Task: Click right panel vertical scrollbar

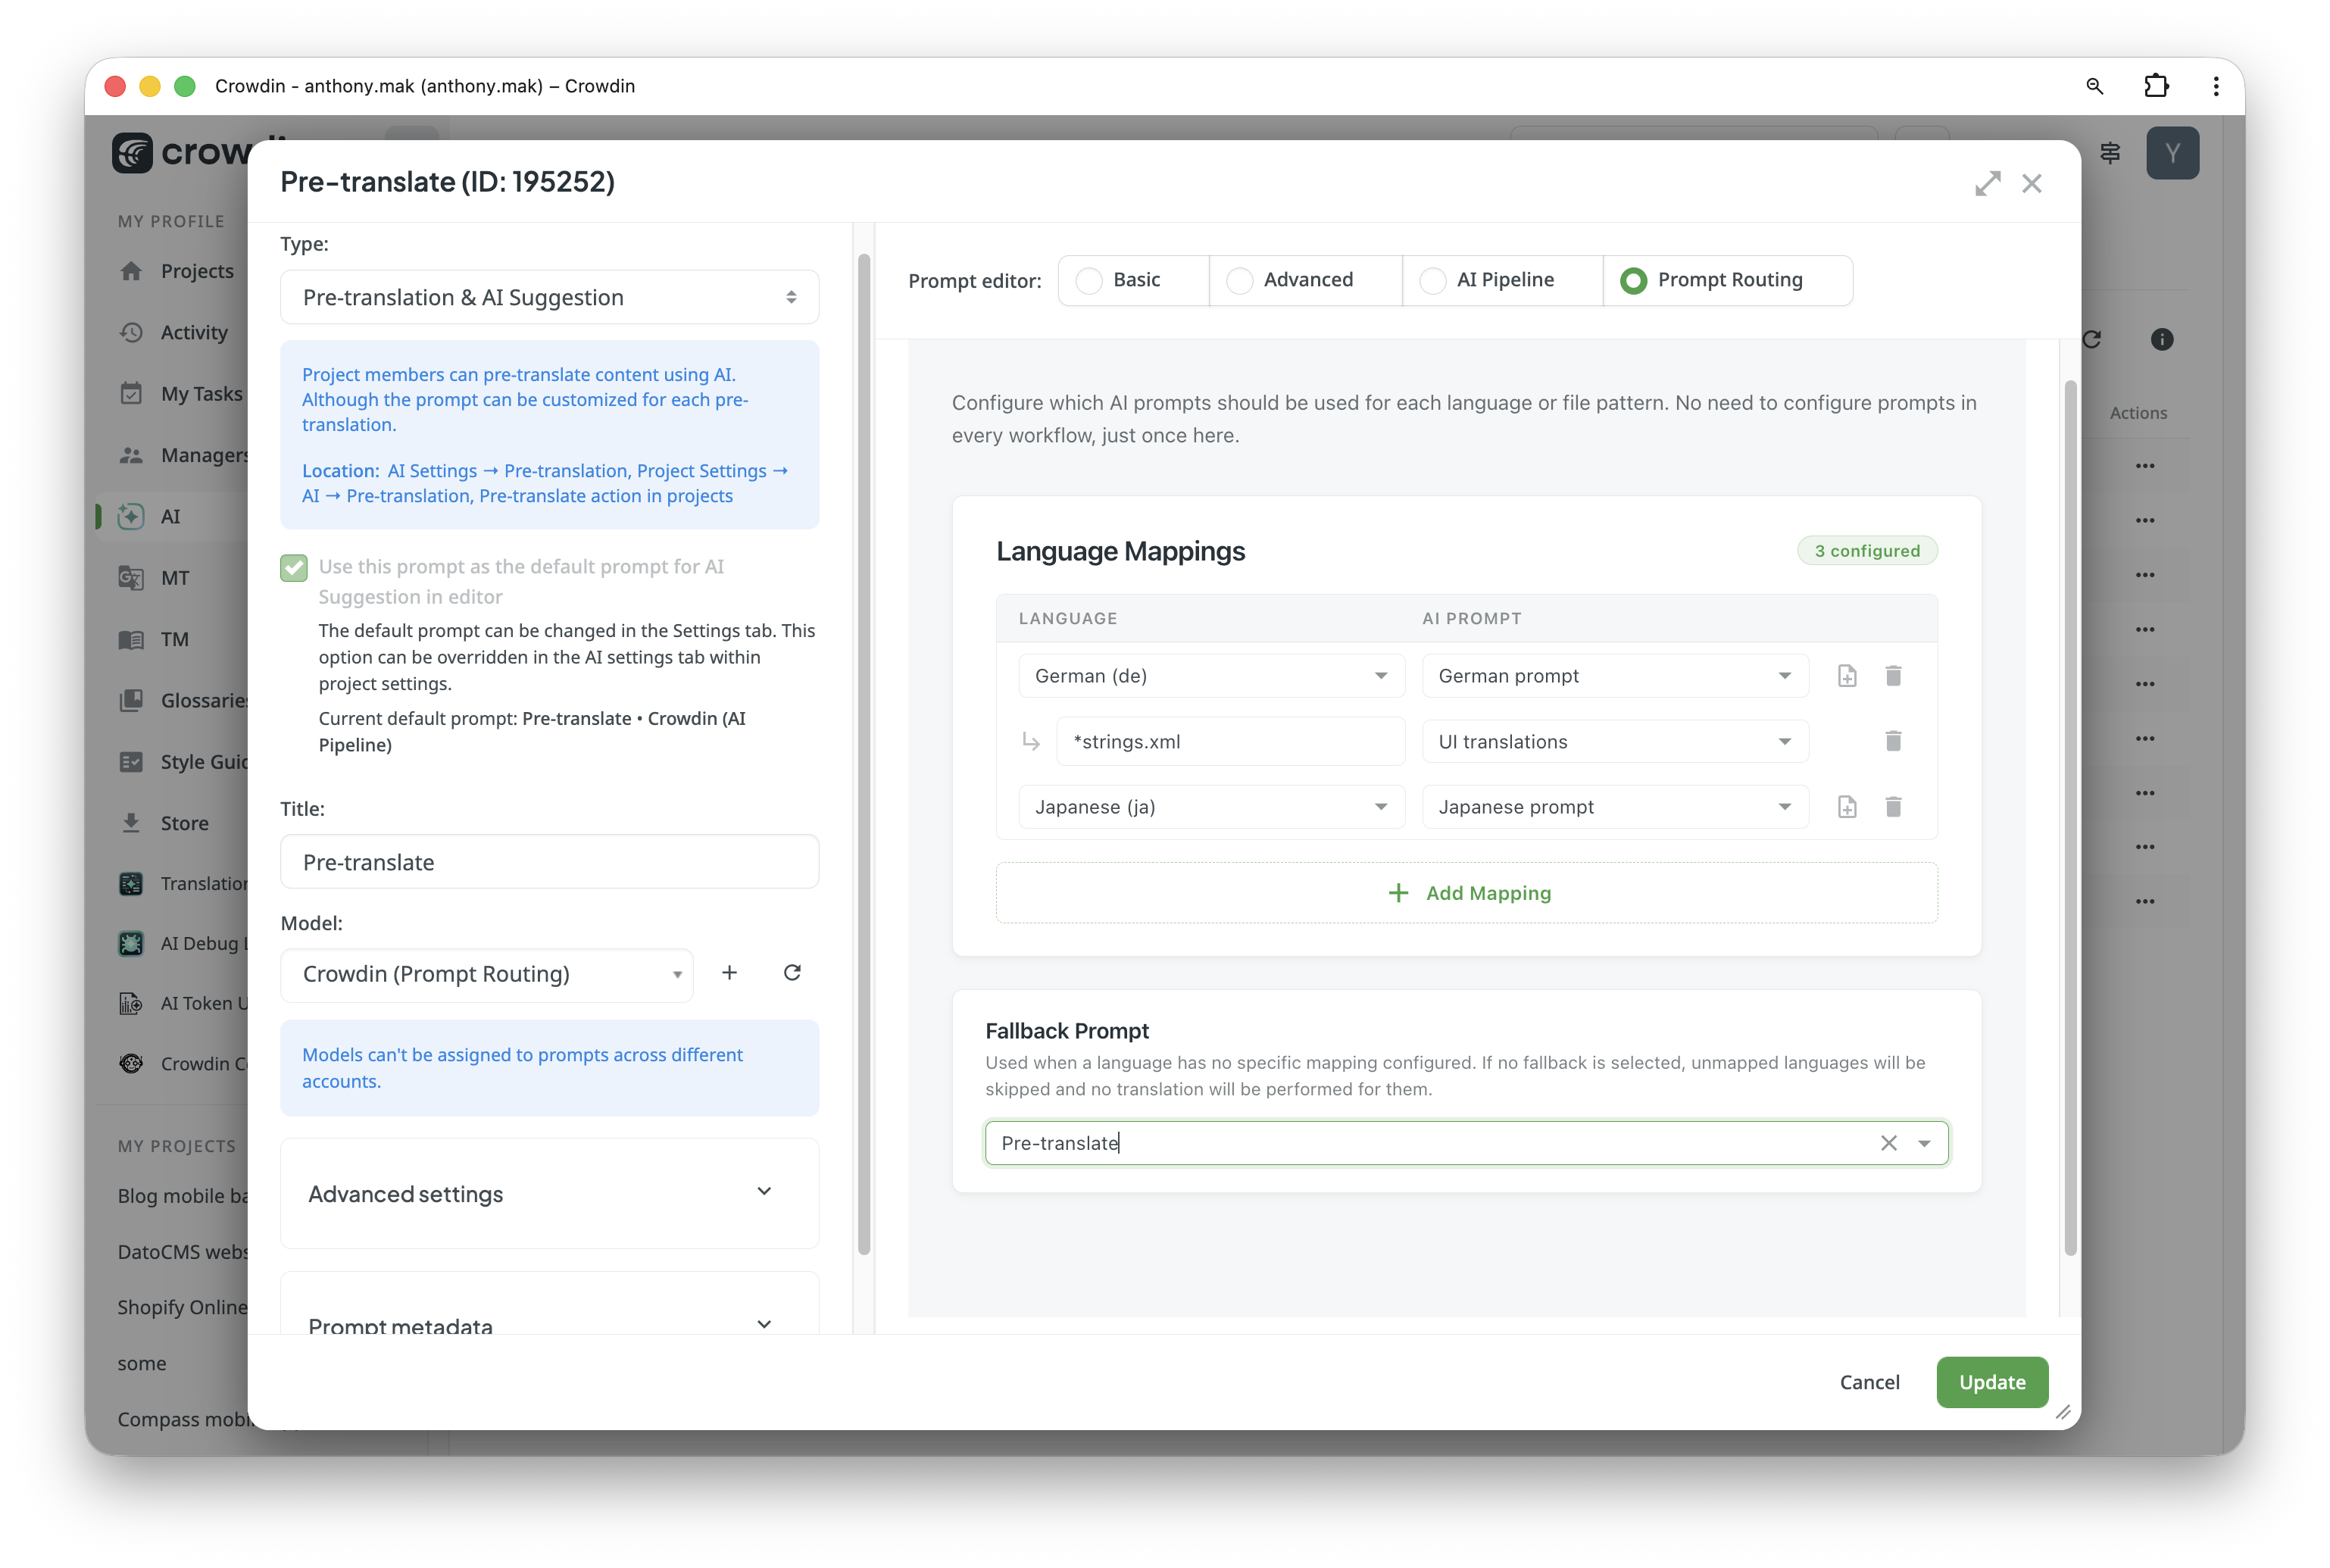Action: [x=2070, y=817]
